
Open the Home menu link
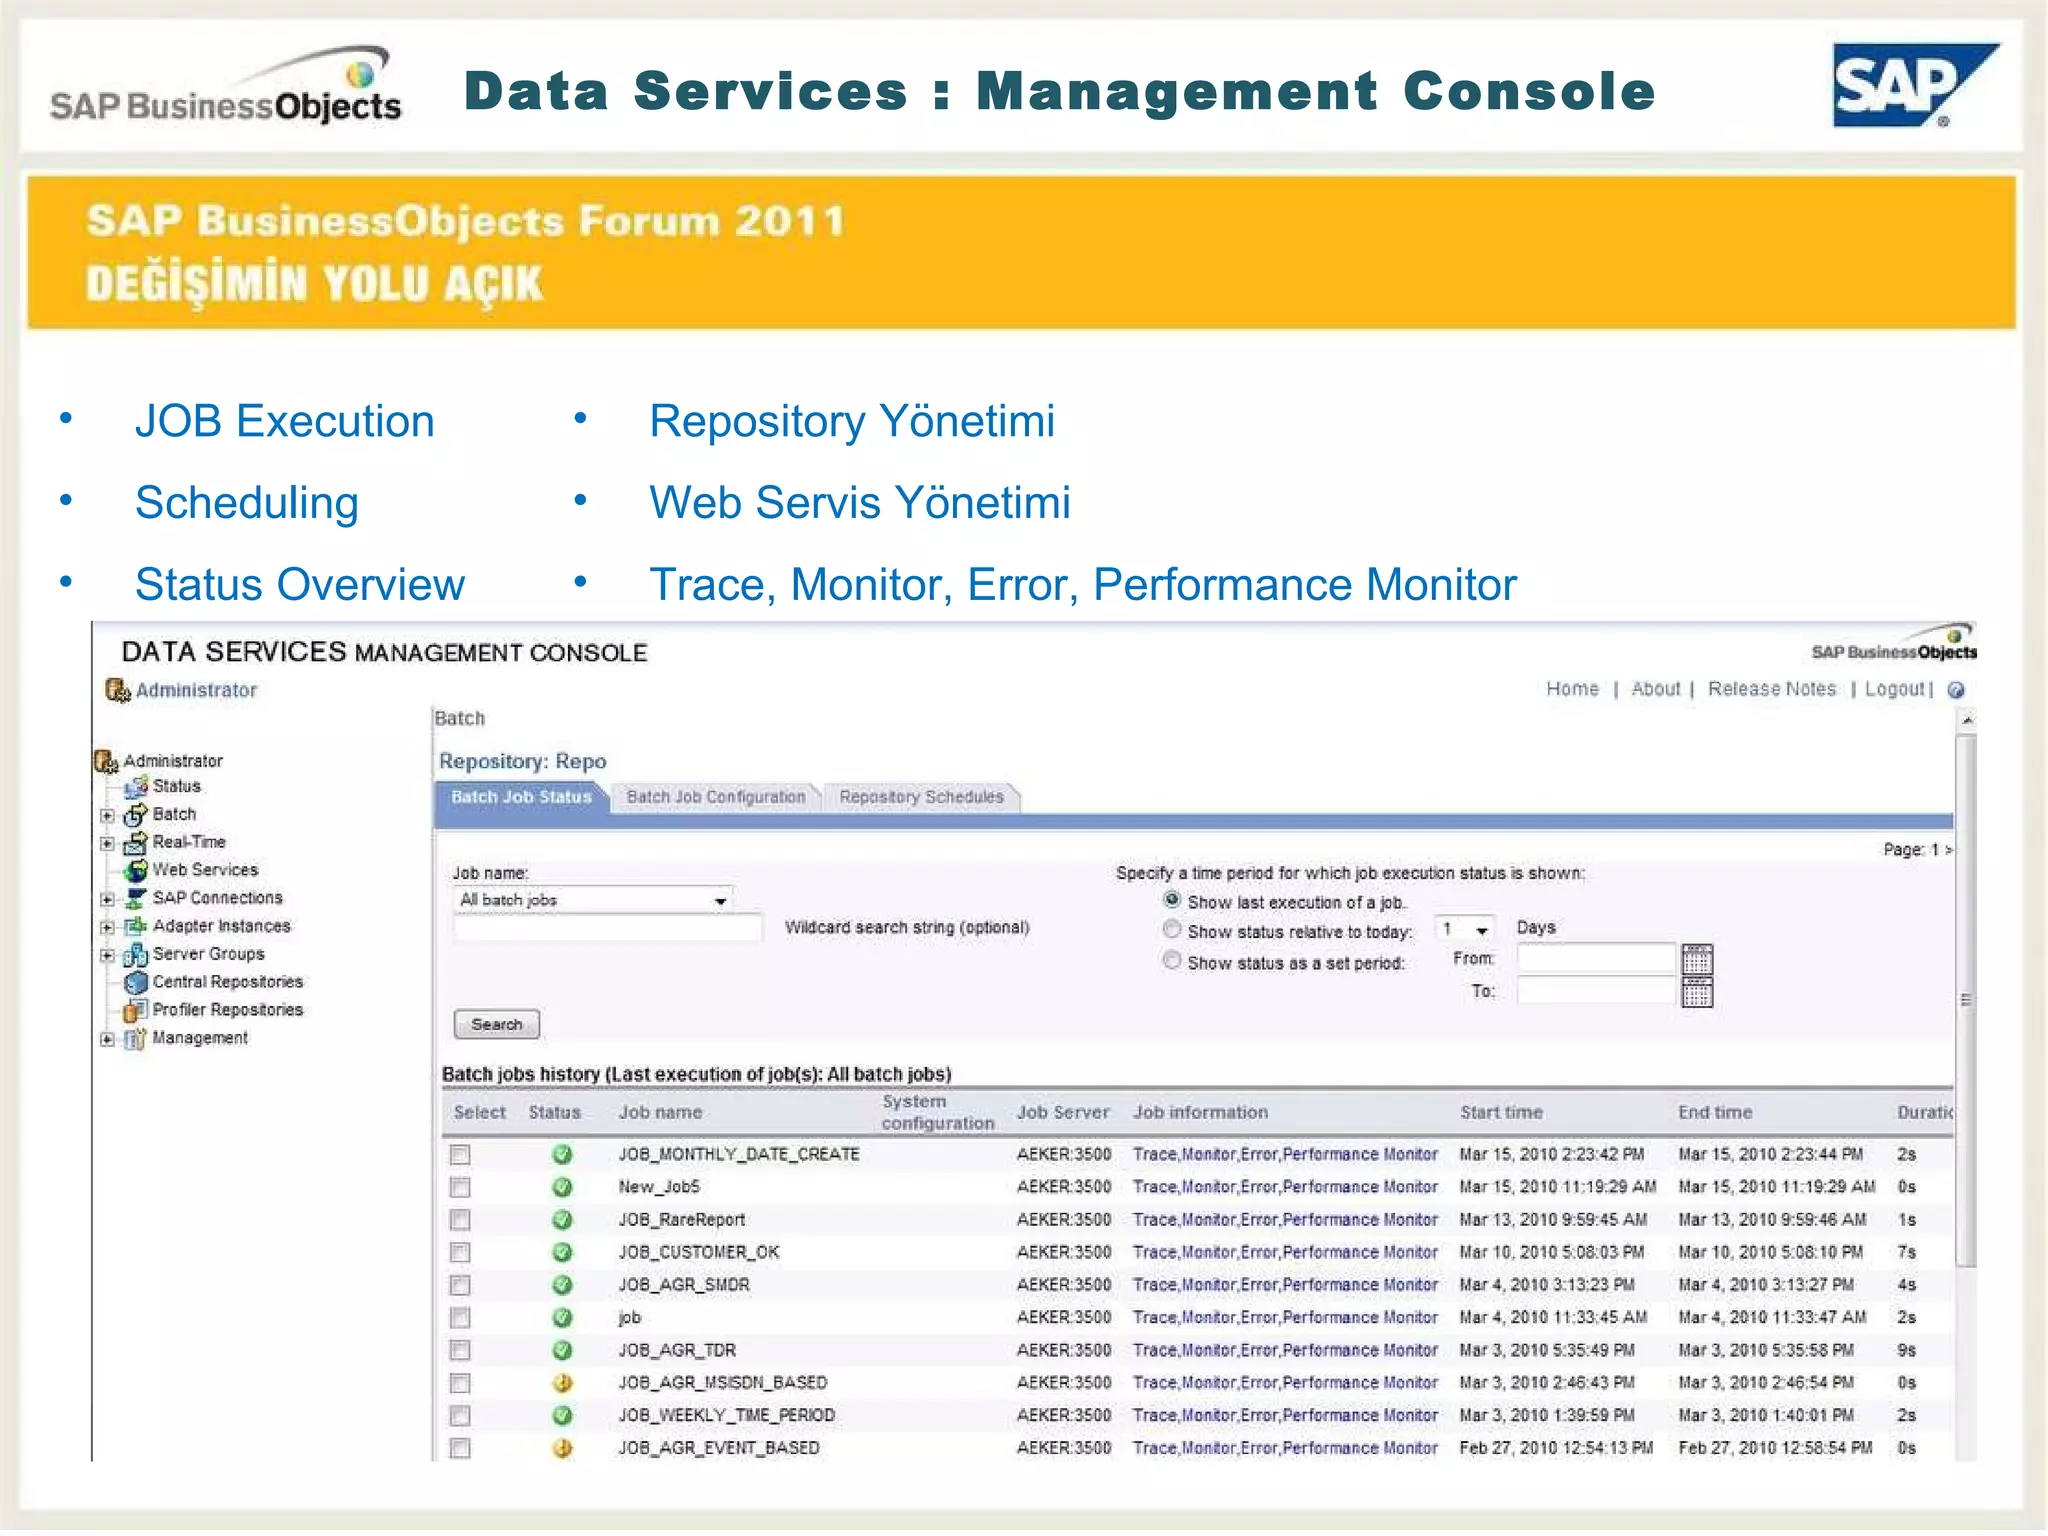pos(1572,689)
